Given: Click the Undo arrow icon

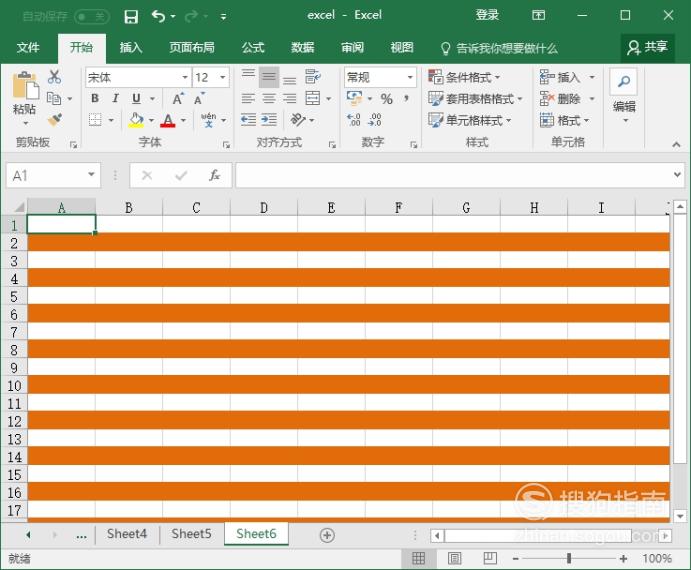Looking at the screenshot, I should click(158, 16).
